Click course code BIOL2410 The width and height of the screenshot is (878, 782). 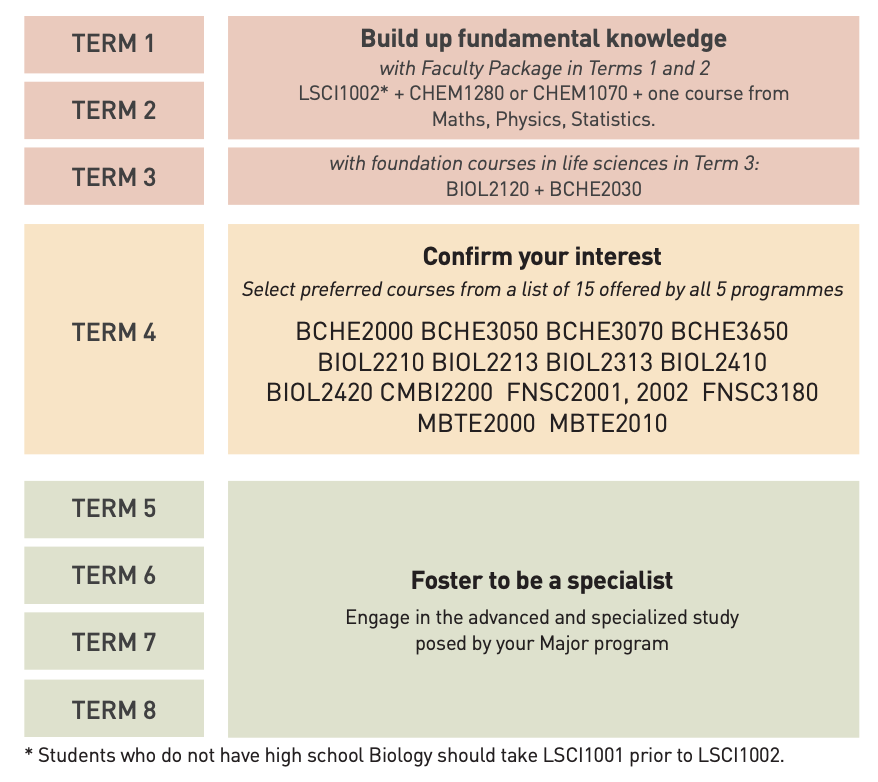713,362
